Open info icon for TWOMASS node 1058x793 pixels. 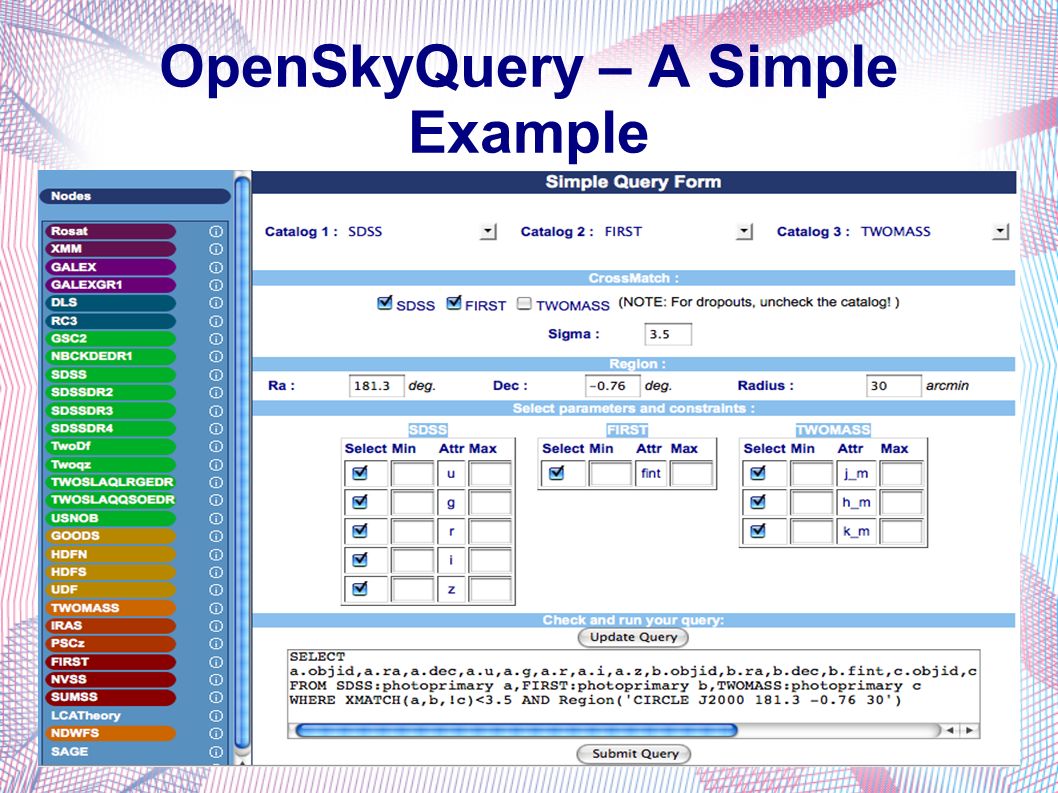(x=216, y=608)
